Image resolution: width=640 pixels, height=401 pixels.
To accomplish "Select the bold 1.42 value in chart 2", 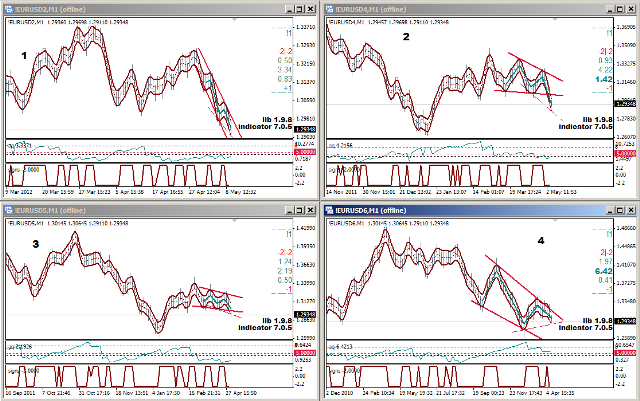I will coord(603,78).
